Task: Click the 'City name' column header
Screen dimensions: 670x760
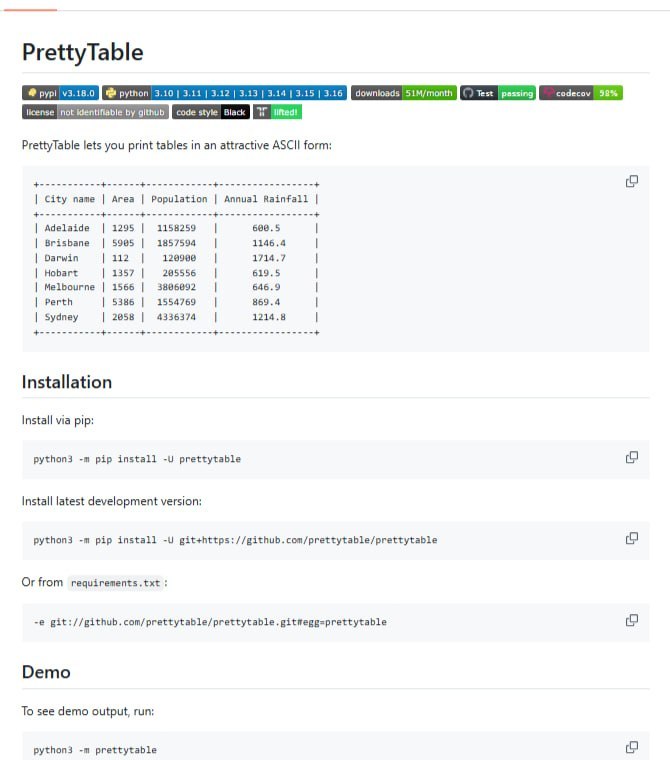Action: point(69,199)
